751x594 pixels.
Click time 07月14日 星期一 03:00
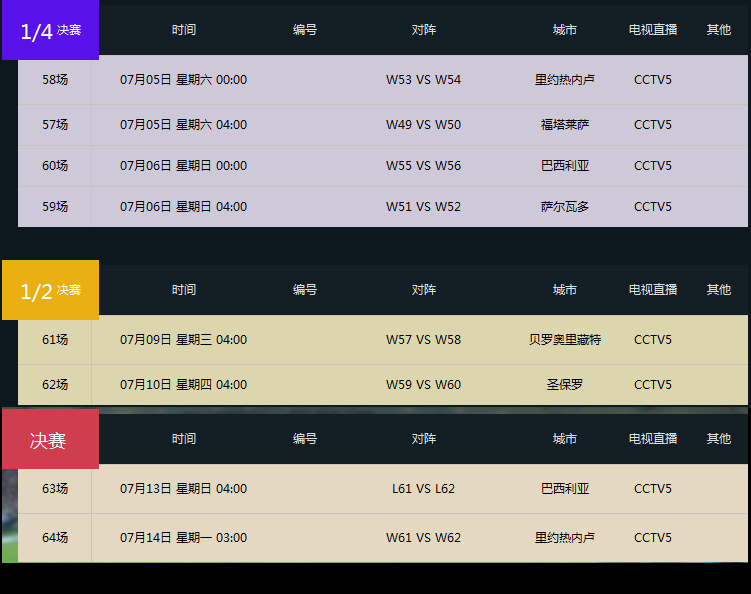183,537
